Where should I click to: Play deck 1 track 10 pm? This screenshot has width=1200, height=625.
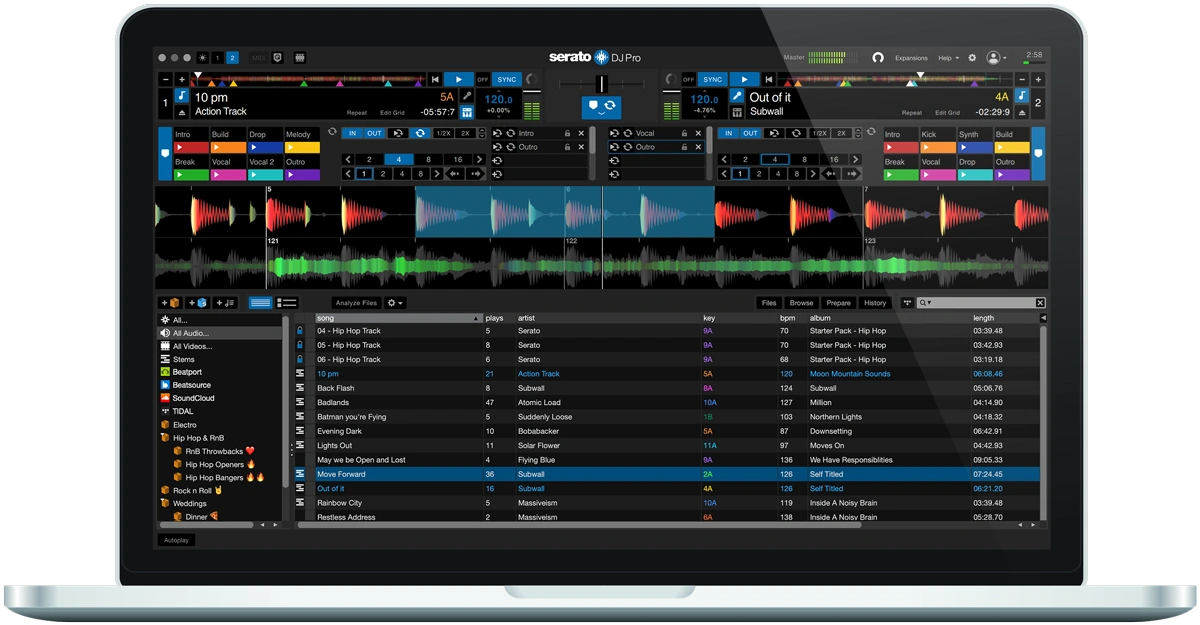click(459, 79)
